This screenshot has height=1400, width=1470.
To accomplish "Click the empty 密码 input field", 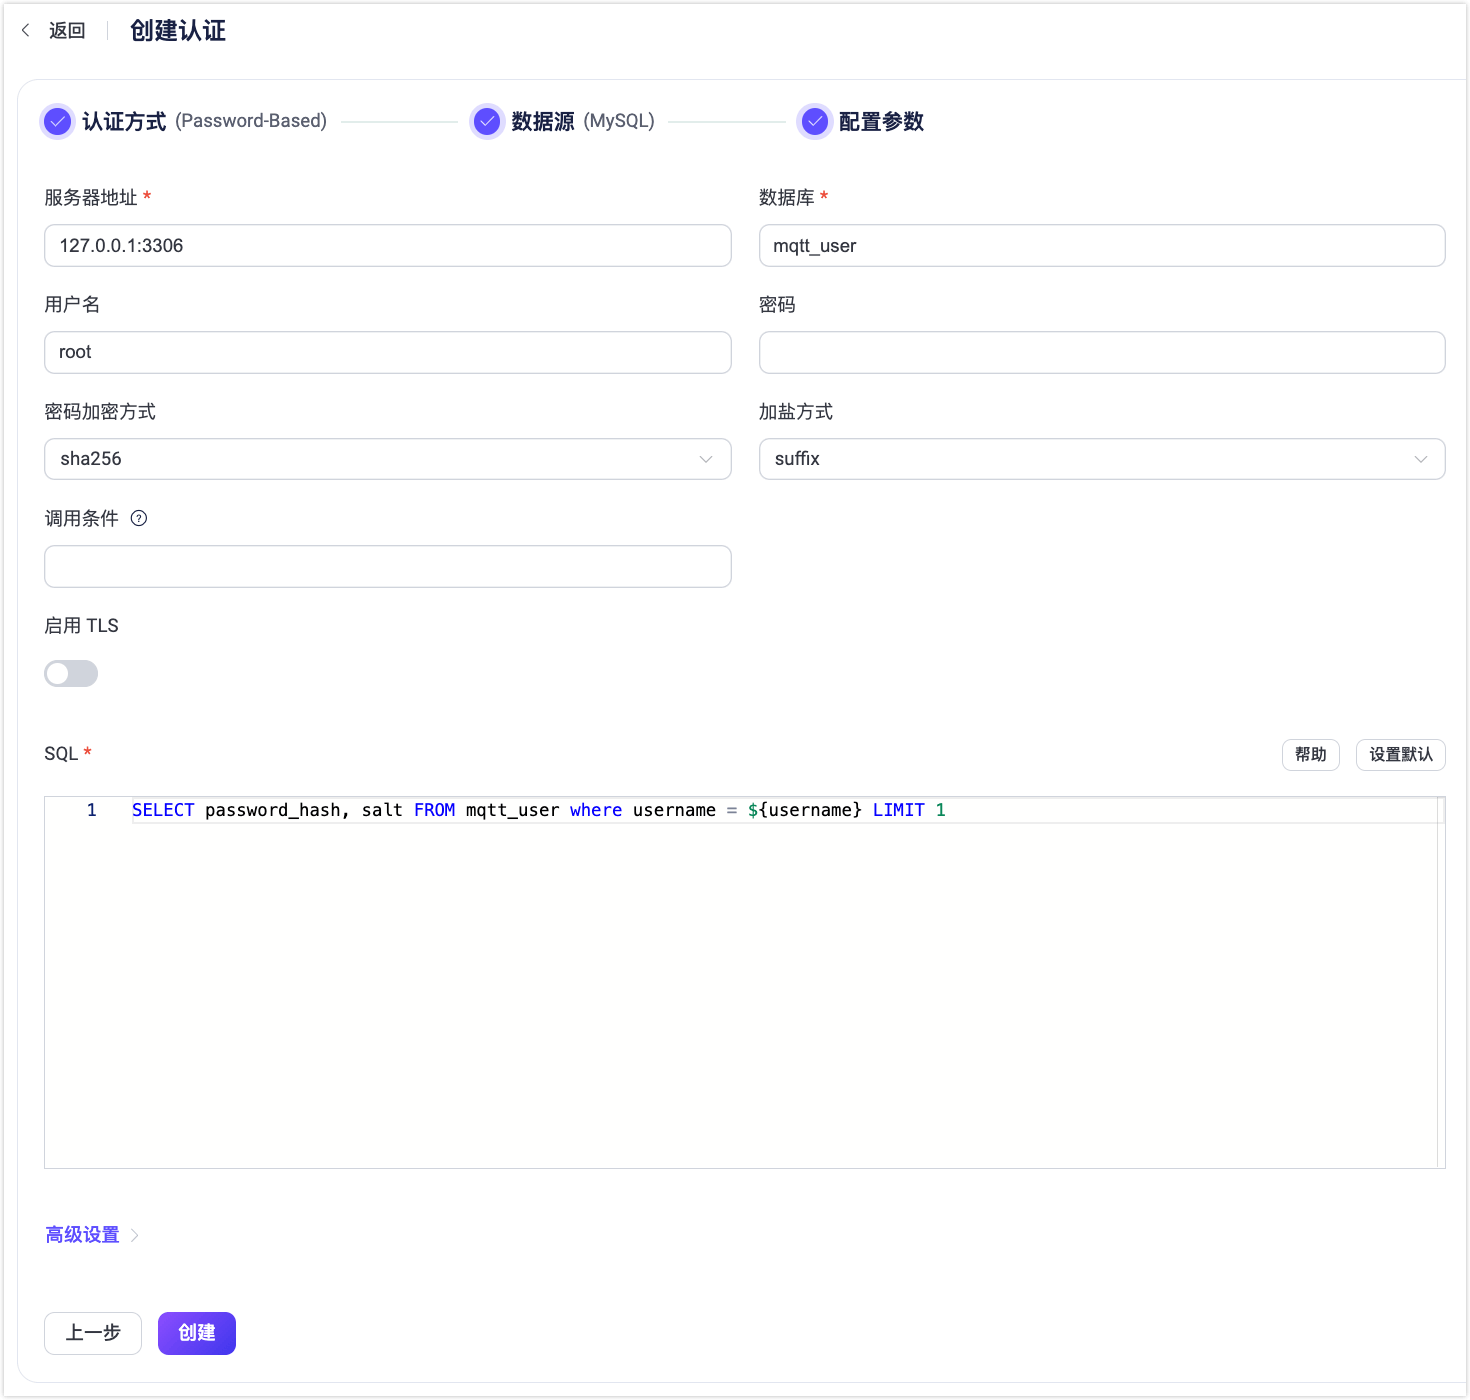I will click(1102, 352).
